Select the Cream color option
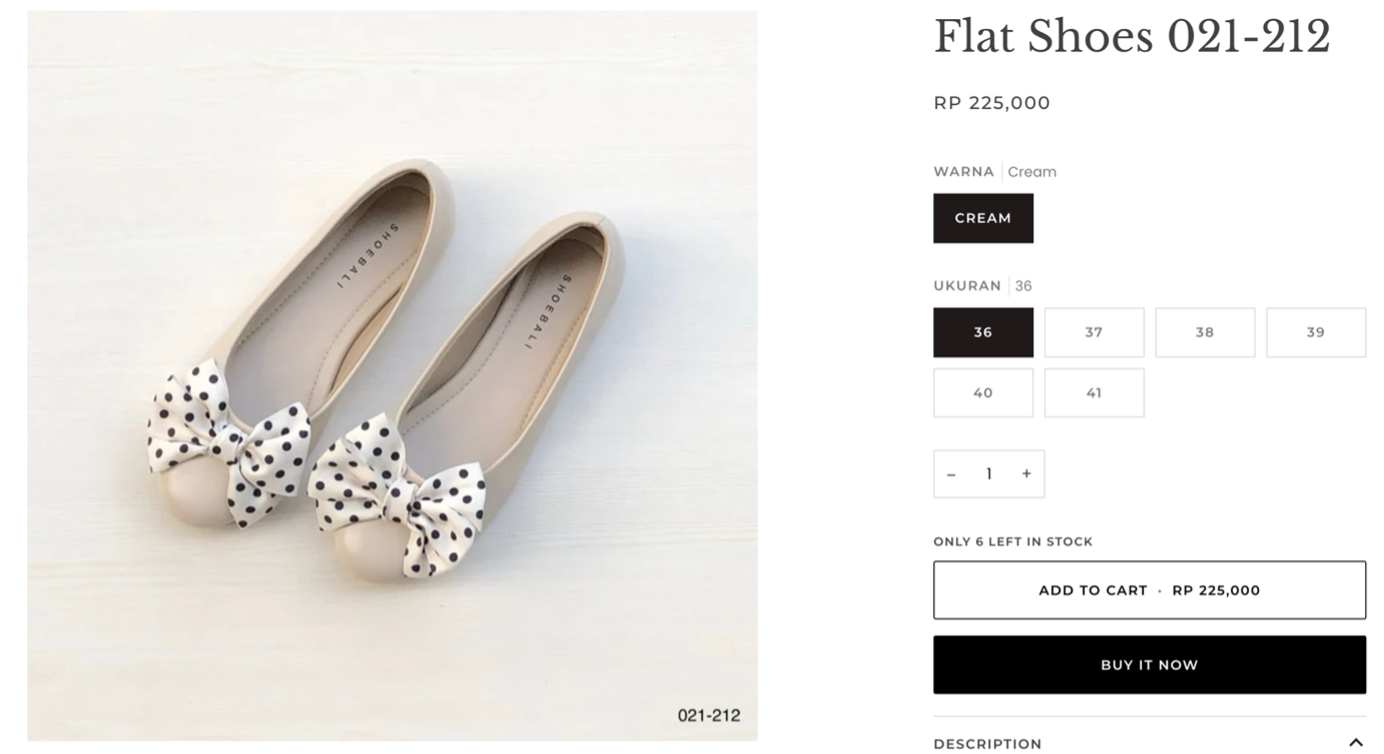Image resolution: width=1384 pixels, height=754 pixels. click(983, 218)
